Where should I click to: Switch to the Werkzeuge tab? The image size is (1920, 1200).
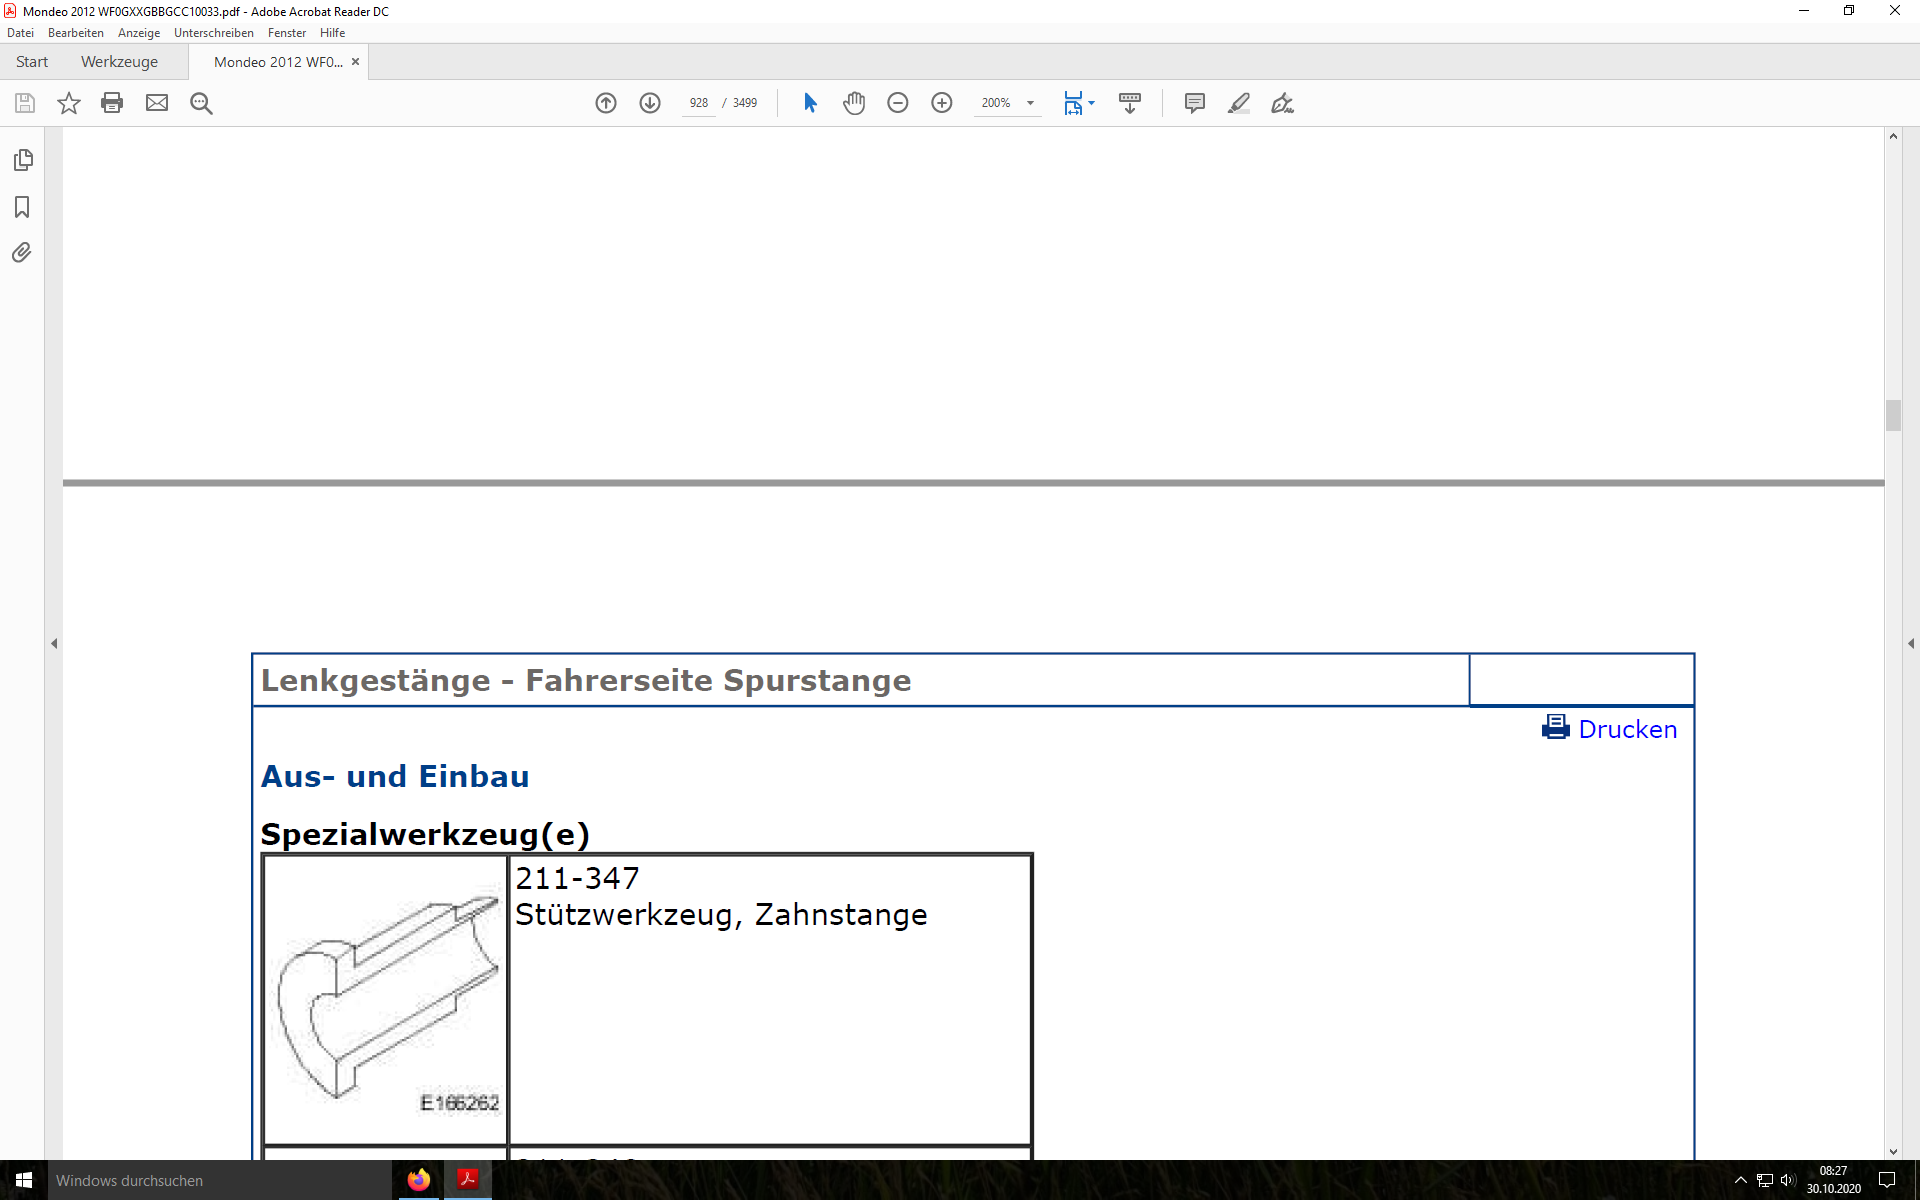[x=119, y=62]
